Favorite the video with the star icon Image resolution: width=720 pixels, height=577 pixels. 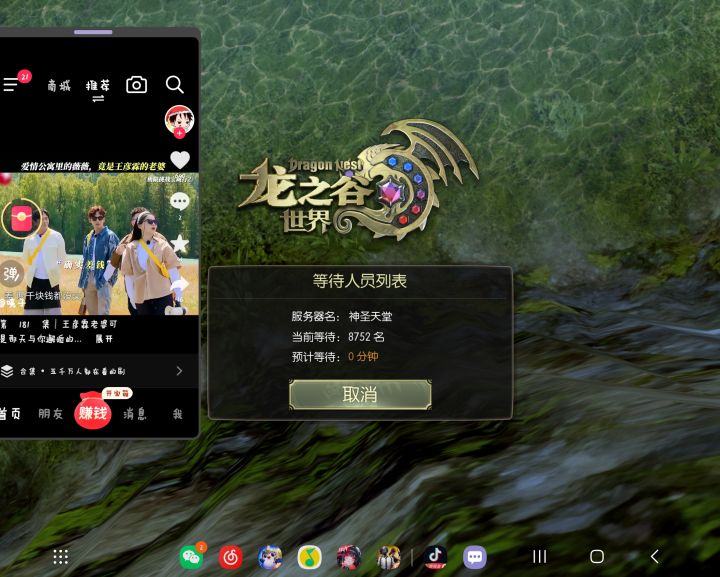point(180,244)
